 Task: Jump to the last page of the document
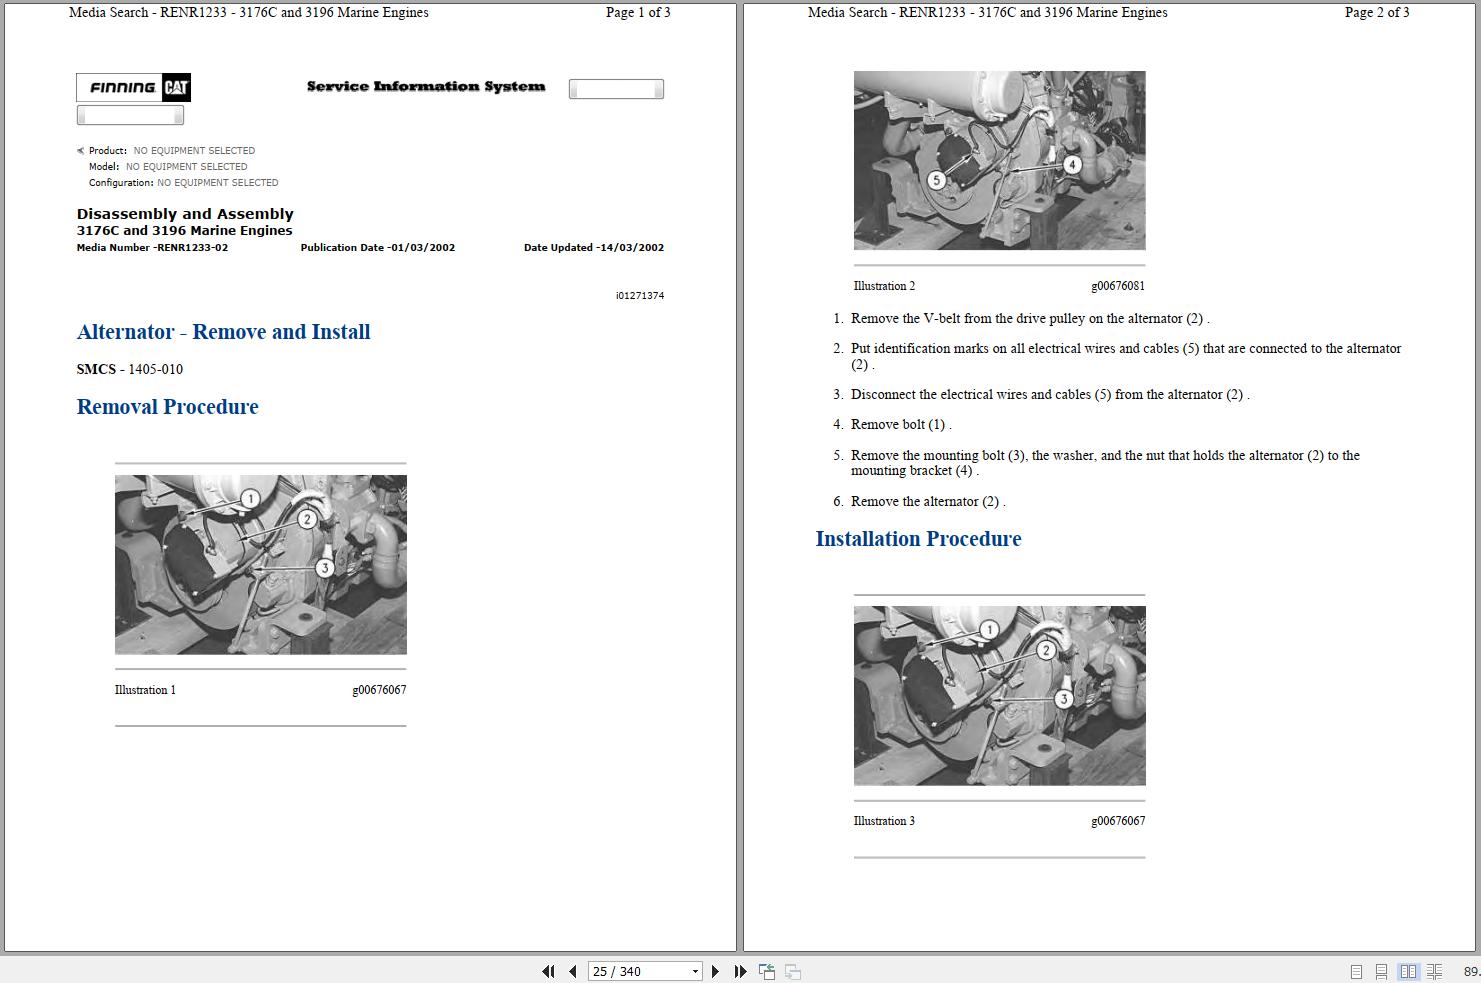pyautogui.click(x=739, y=971)
